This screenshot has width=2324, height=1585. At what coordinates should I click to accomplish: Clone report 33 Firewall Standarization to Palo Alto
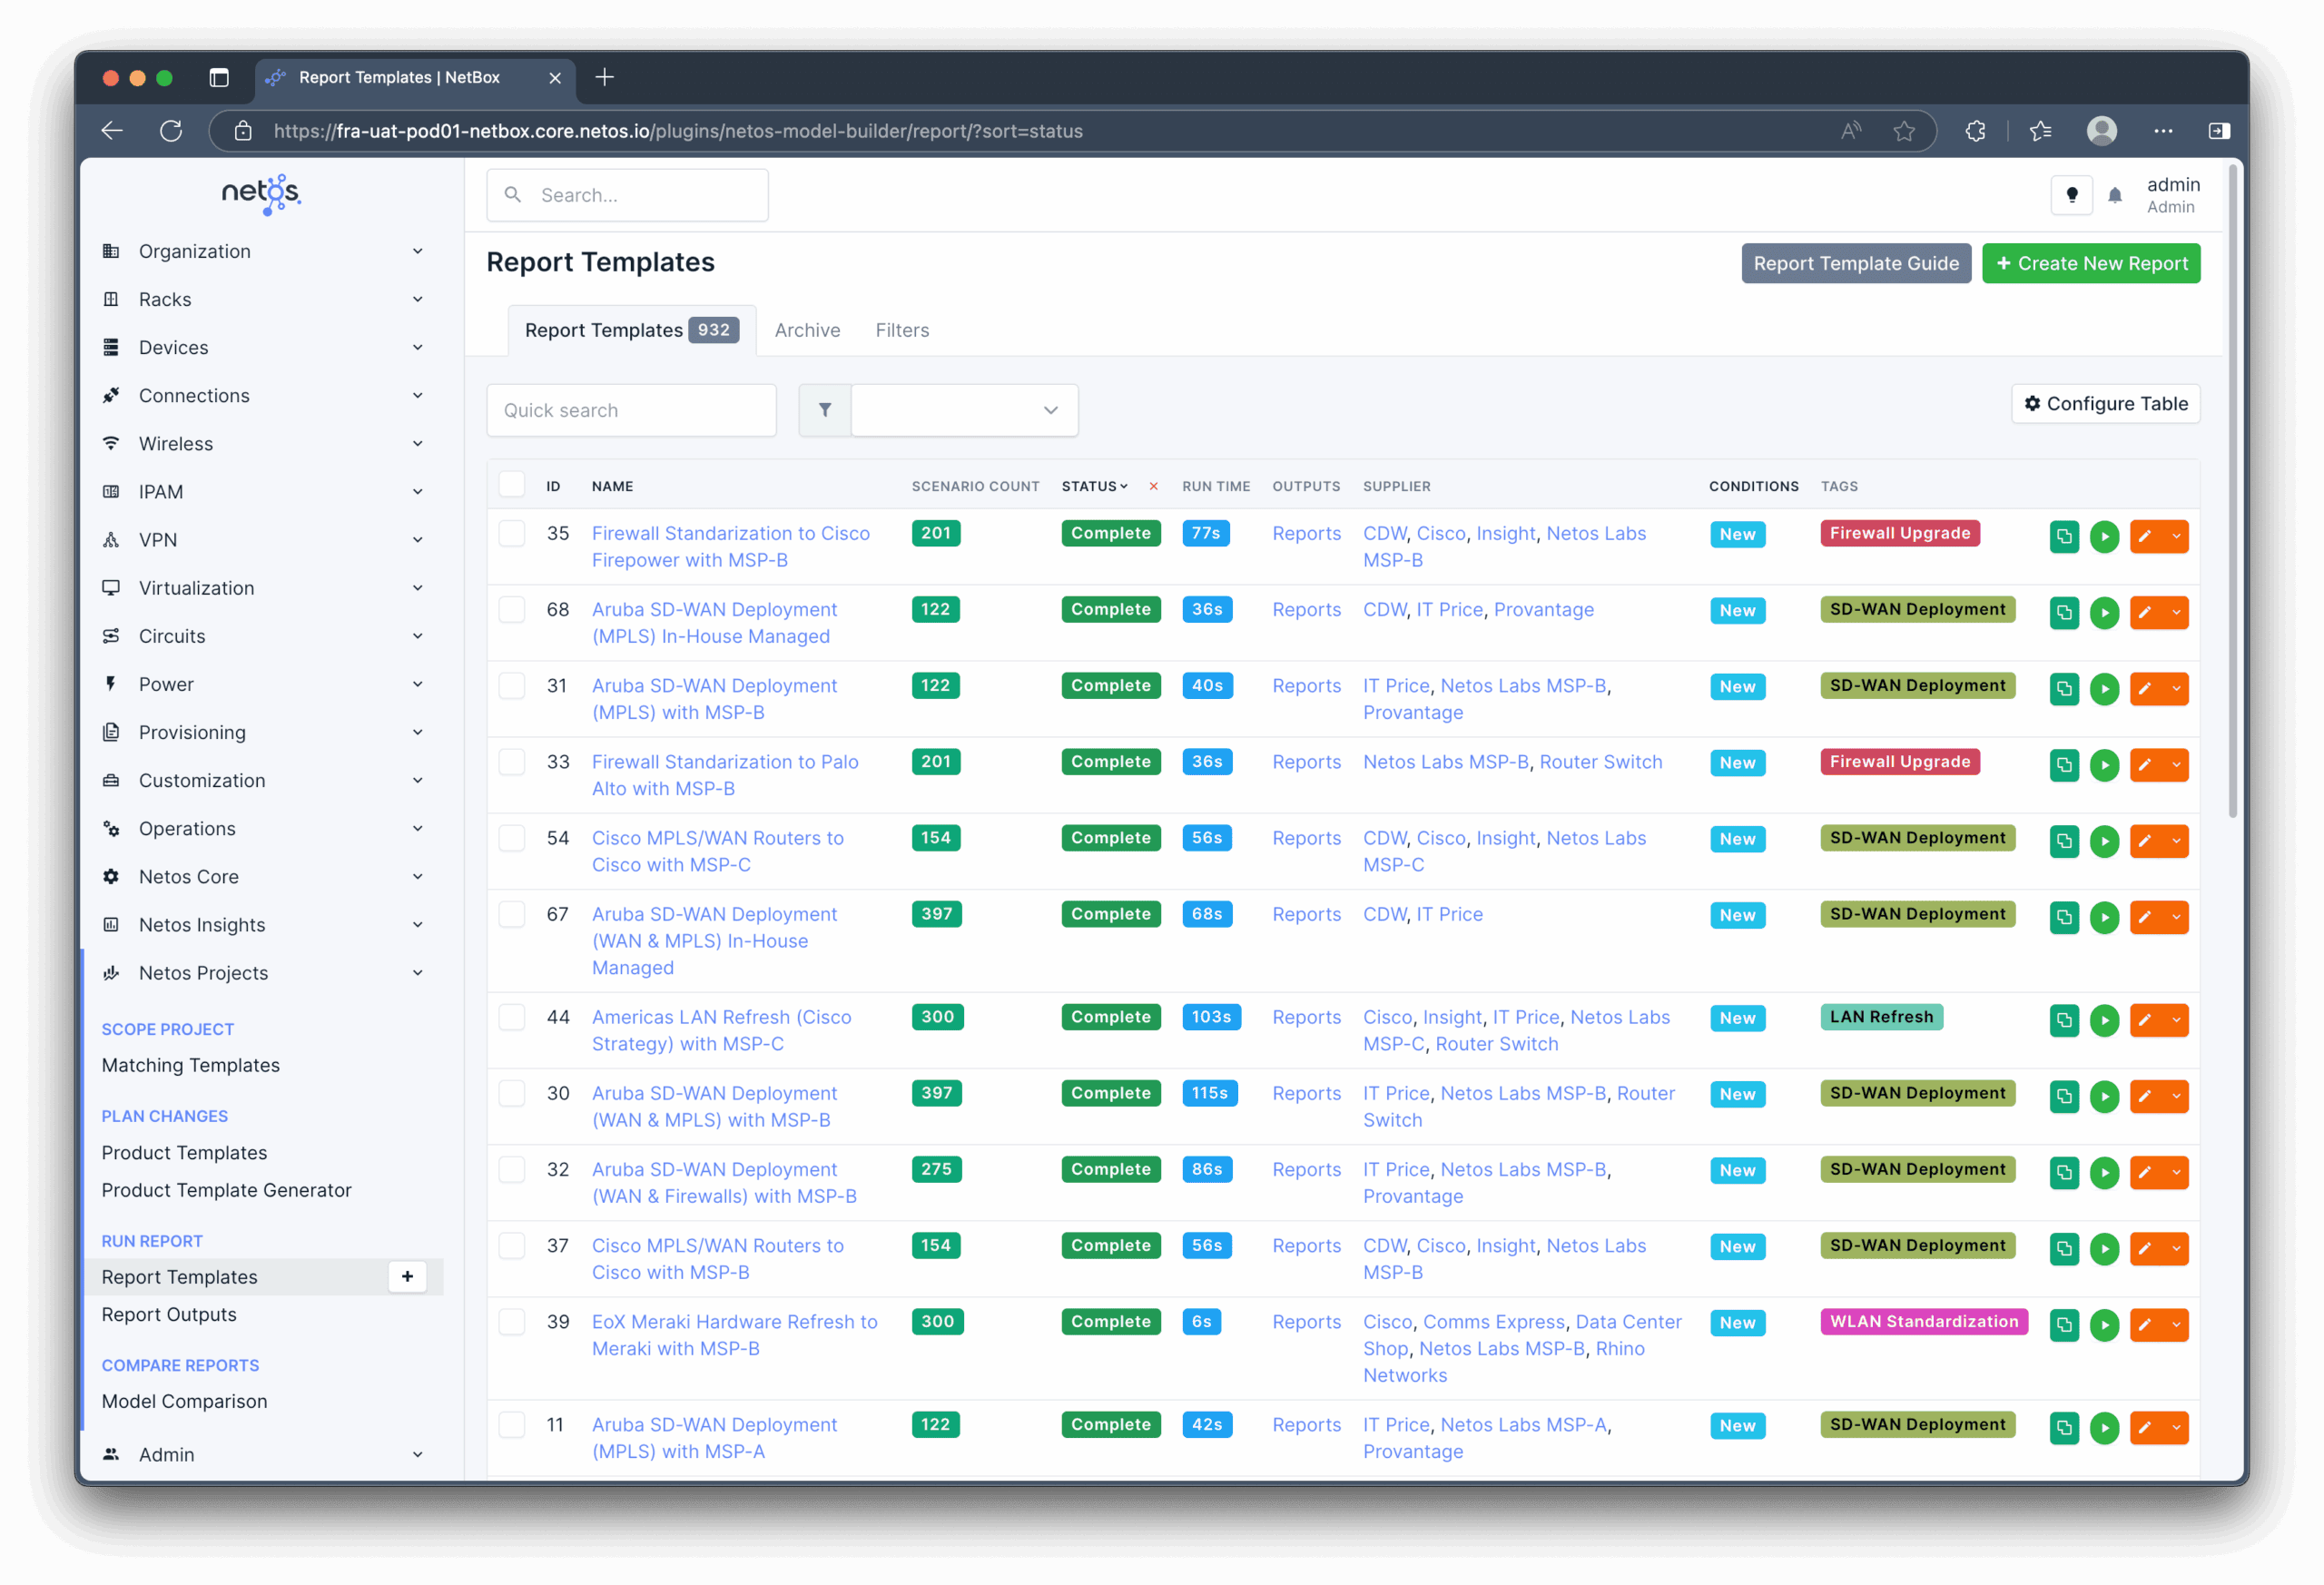click(x=2063, y=765)
